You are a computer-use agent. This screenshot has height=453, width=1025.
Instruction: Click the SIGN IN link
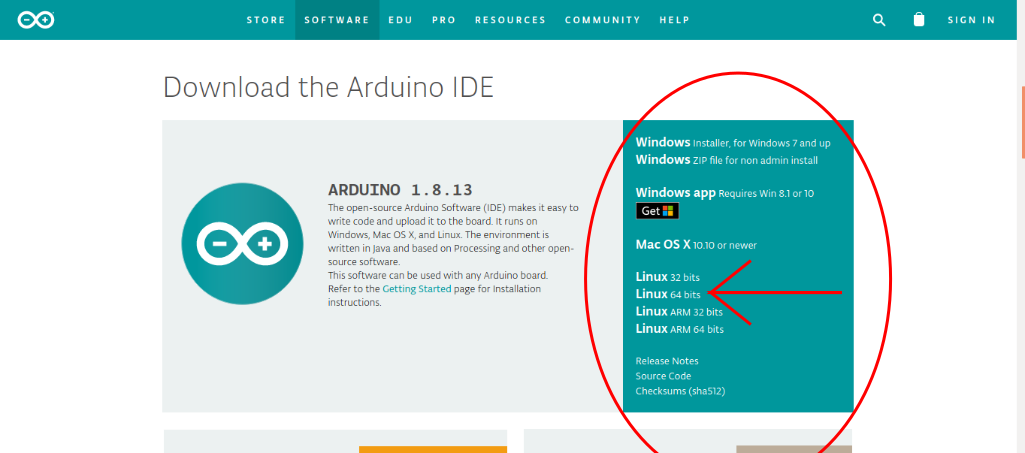(971, 20)
